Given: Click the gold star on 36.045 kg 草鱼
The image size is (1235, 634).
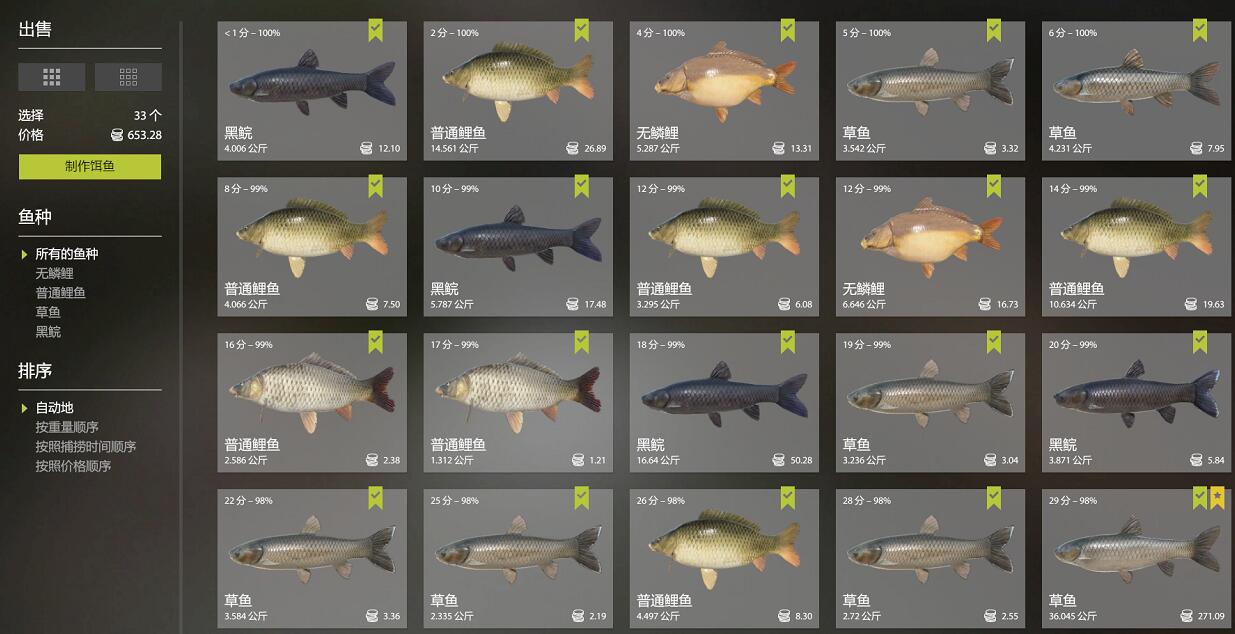Looking at the screenshot, I should coord(1217,497).
